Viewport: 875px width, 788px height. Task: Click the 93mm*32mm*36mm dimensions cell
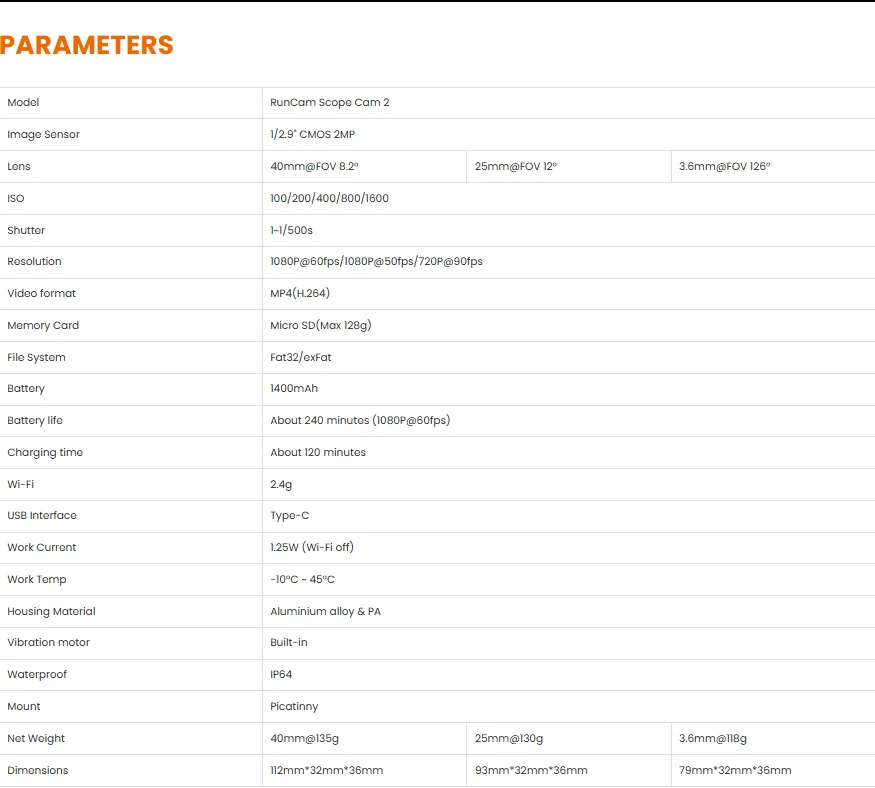pyautogui.click(x=531, y=770)
